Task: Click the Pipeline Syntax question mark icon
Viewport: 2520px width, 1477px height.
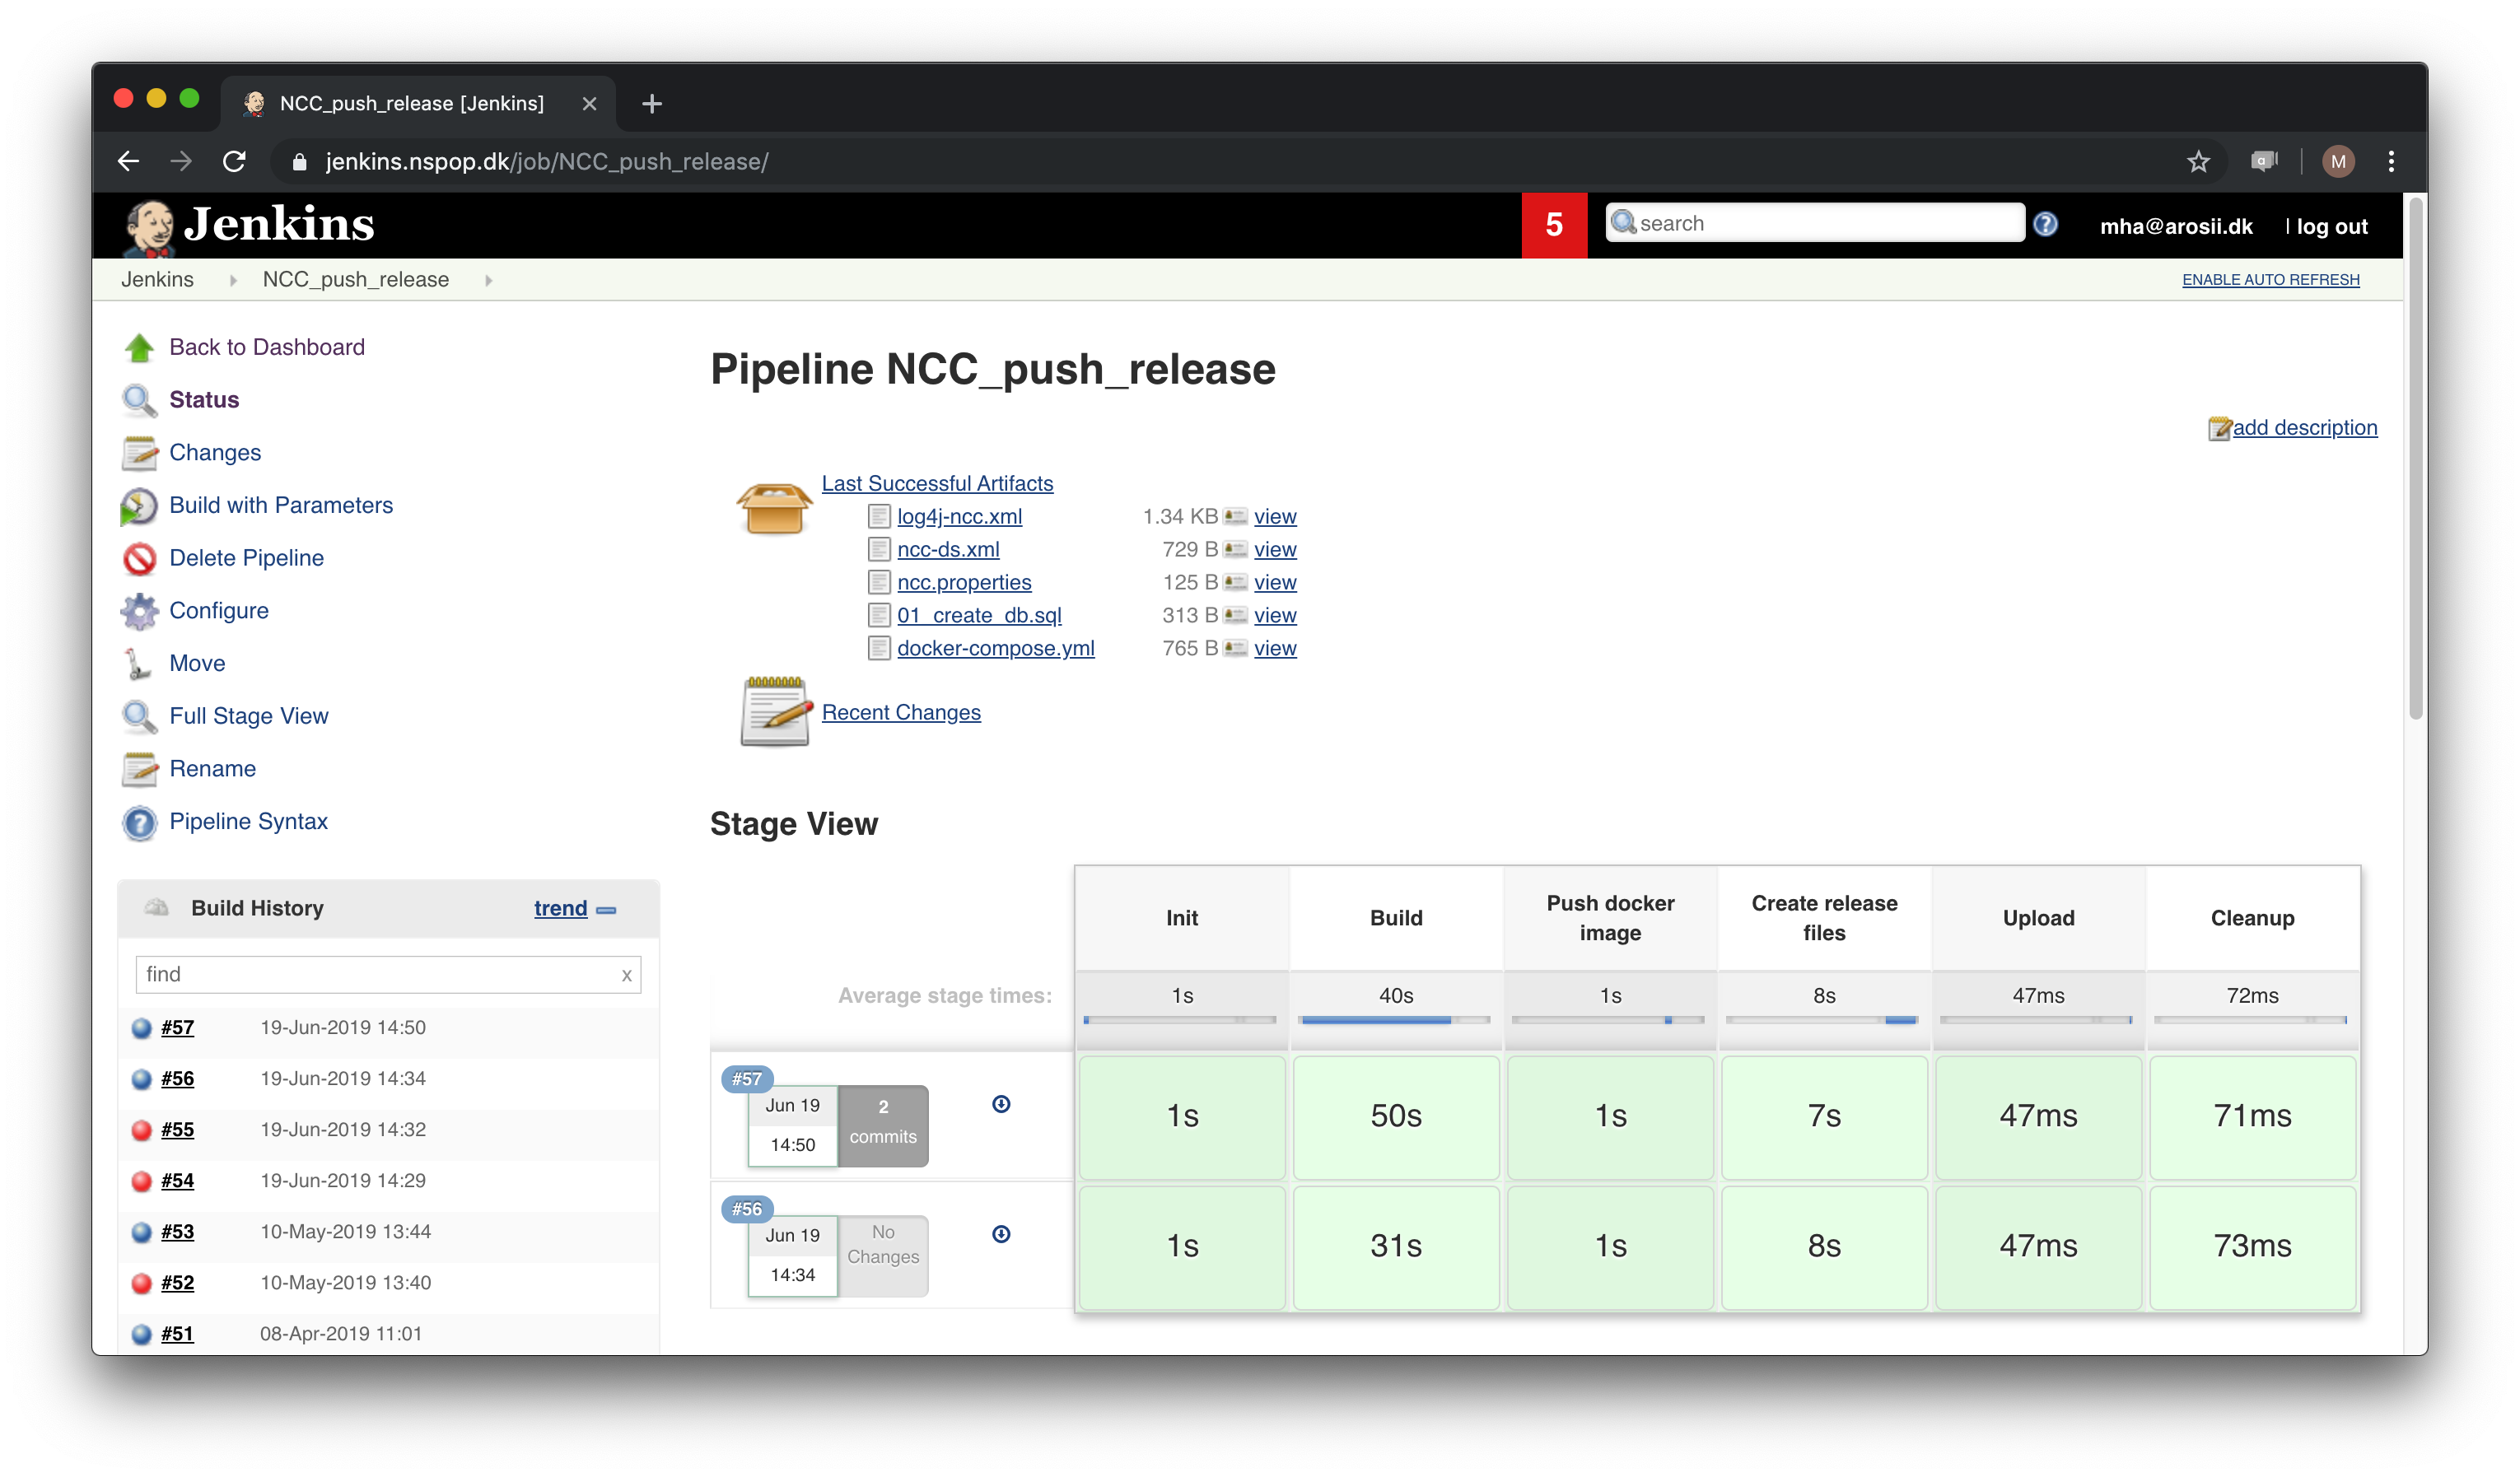Action: 139,822
